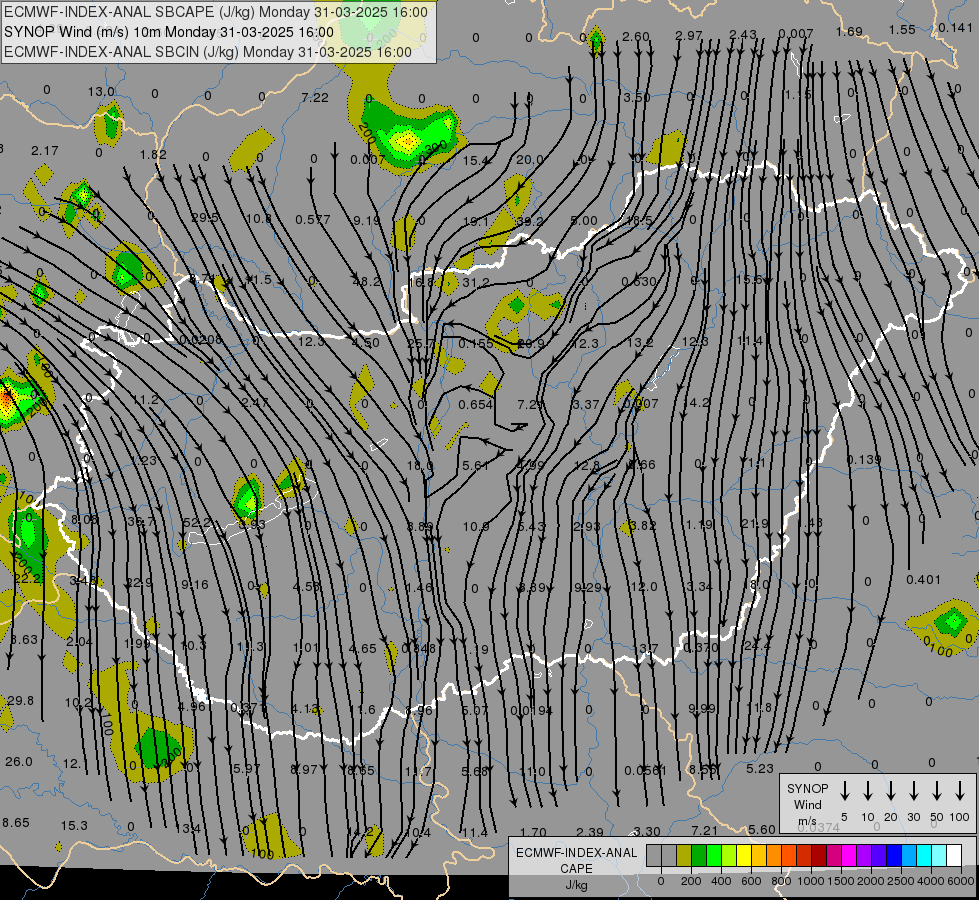The image size is (979, 900).
Task: Click the SBCAPE title line in header
Action: click(216, 12)
